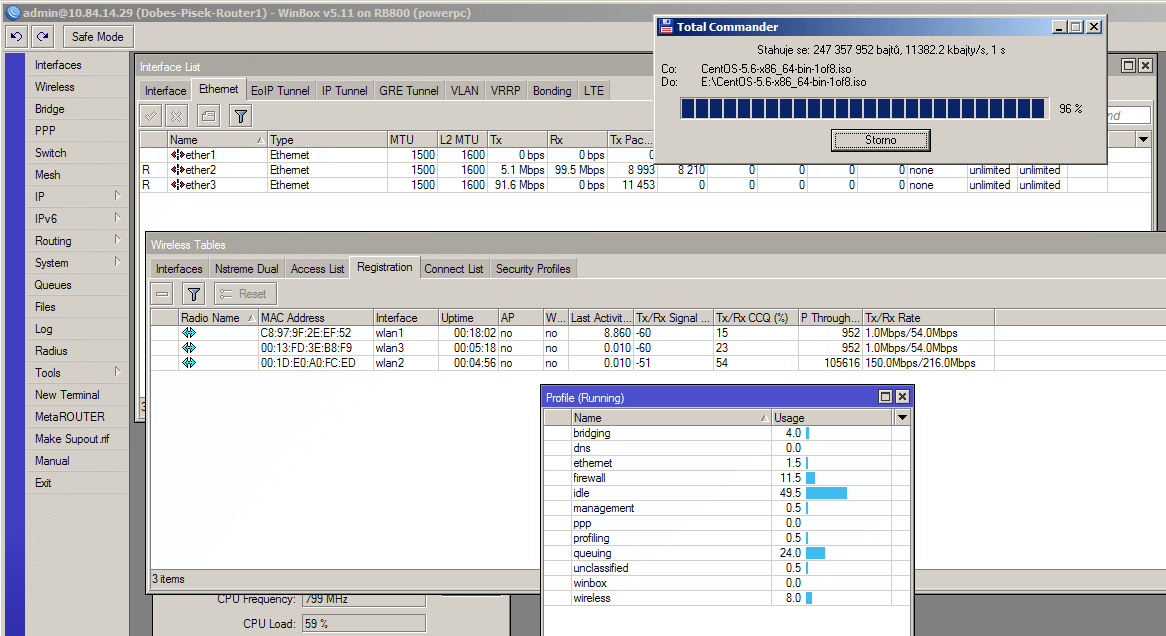The image size is (1166, 636).
Task: Expand the System submenu arrow
Action: (117, 262)
